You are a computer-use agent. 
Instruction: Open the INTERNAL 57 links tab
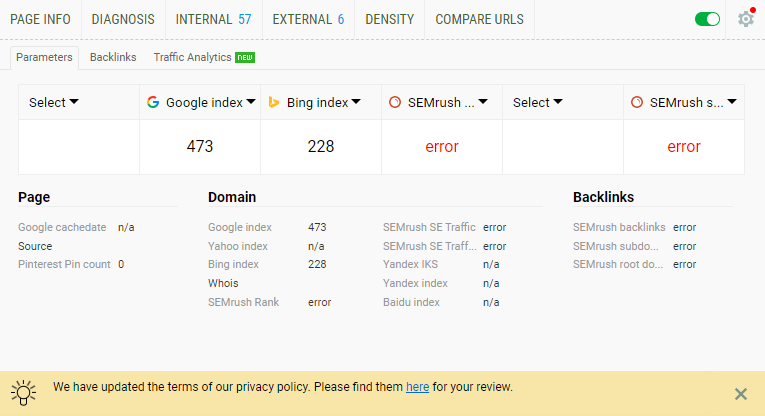[214, 20]
